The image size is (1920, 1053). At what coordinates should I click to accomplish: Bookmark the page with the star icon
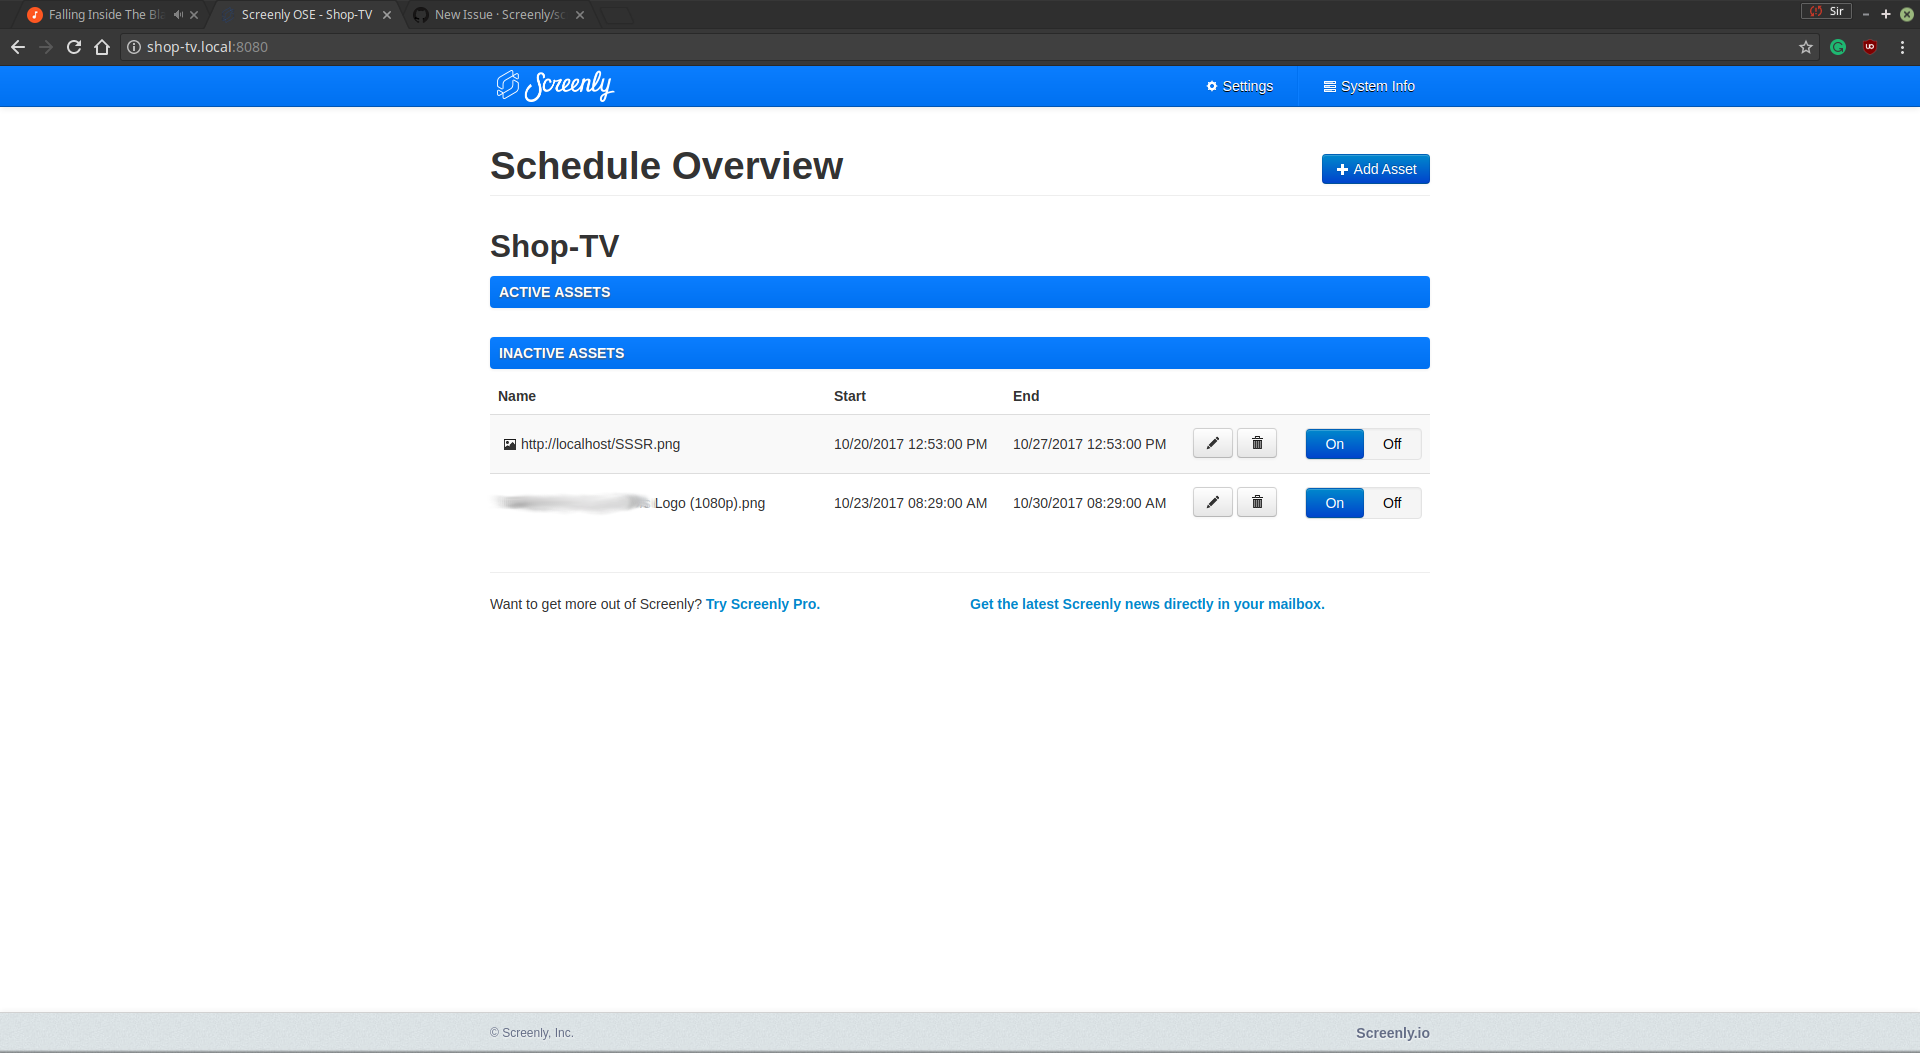(x=1806, y=47)
